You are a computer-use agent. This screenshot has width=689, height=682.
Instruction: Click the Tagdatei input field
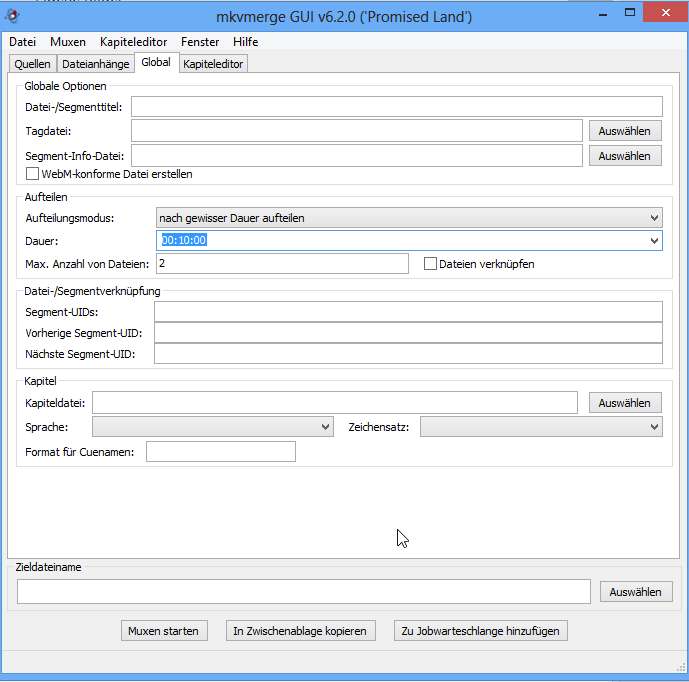point(357,131)
